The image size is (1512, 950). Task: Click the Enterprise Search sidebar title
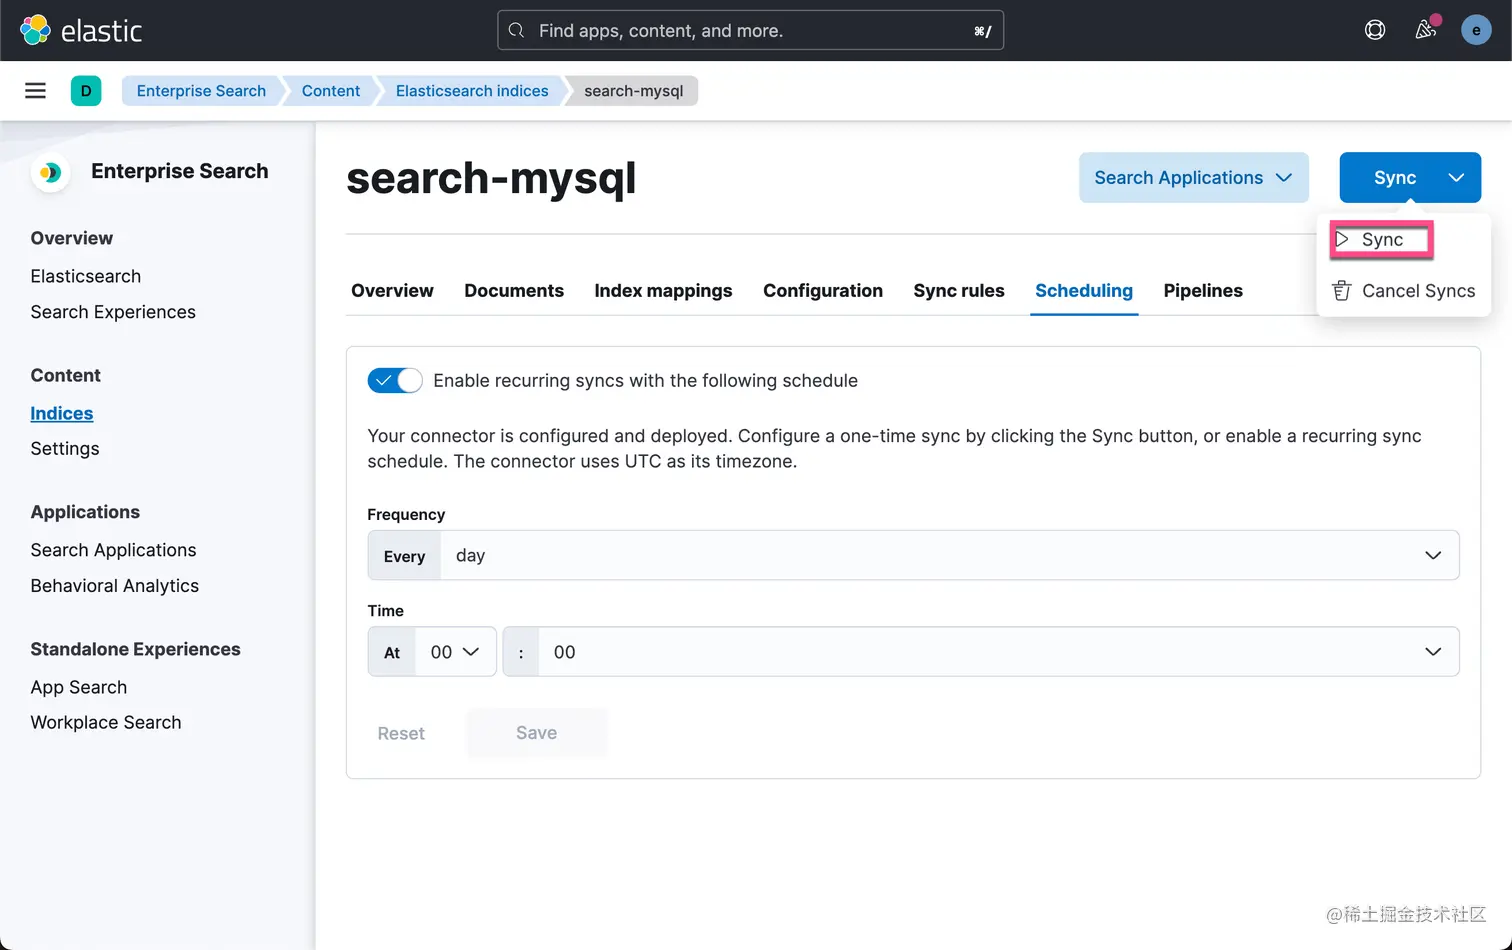(180, 171)
